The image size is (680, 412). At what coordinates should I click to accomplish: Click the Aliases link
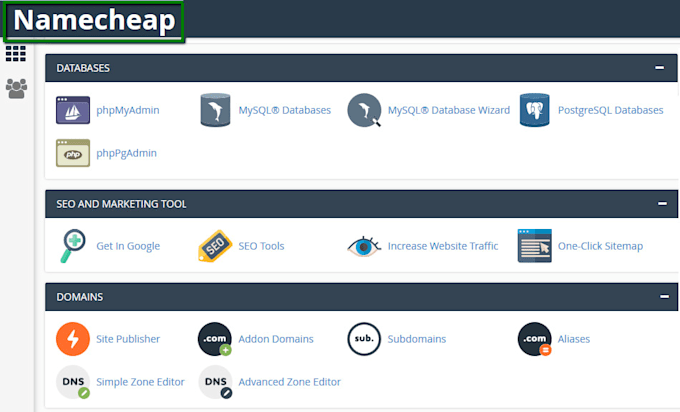click(574, 339)
